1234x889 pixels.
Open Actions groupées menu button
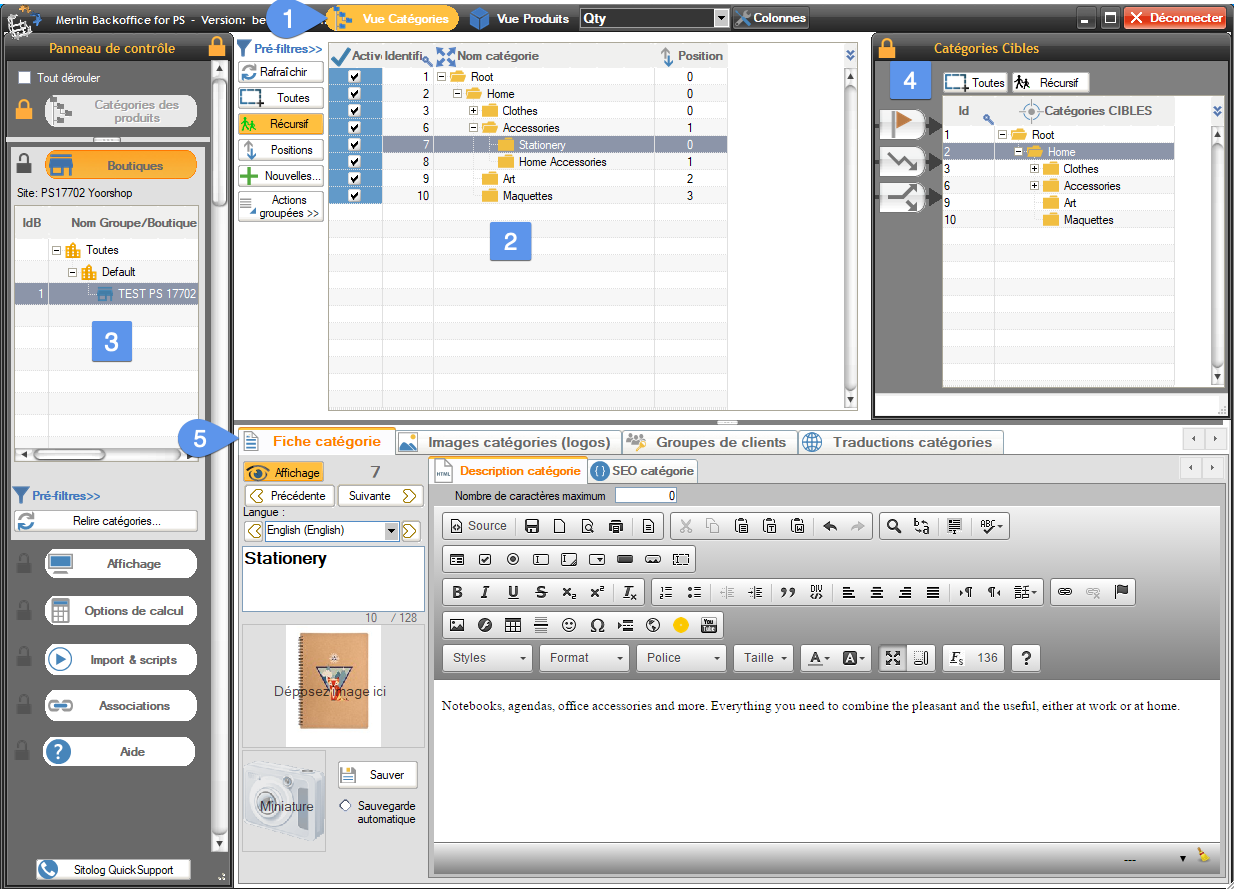[281, 207]
